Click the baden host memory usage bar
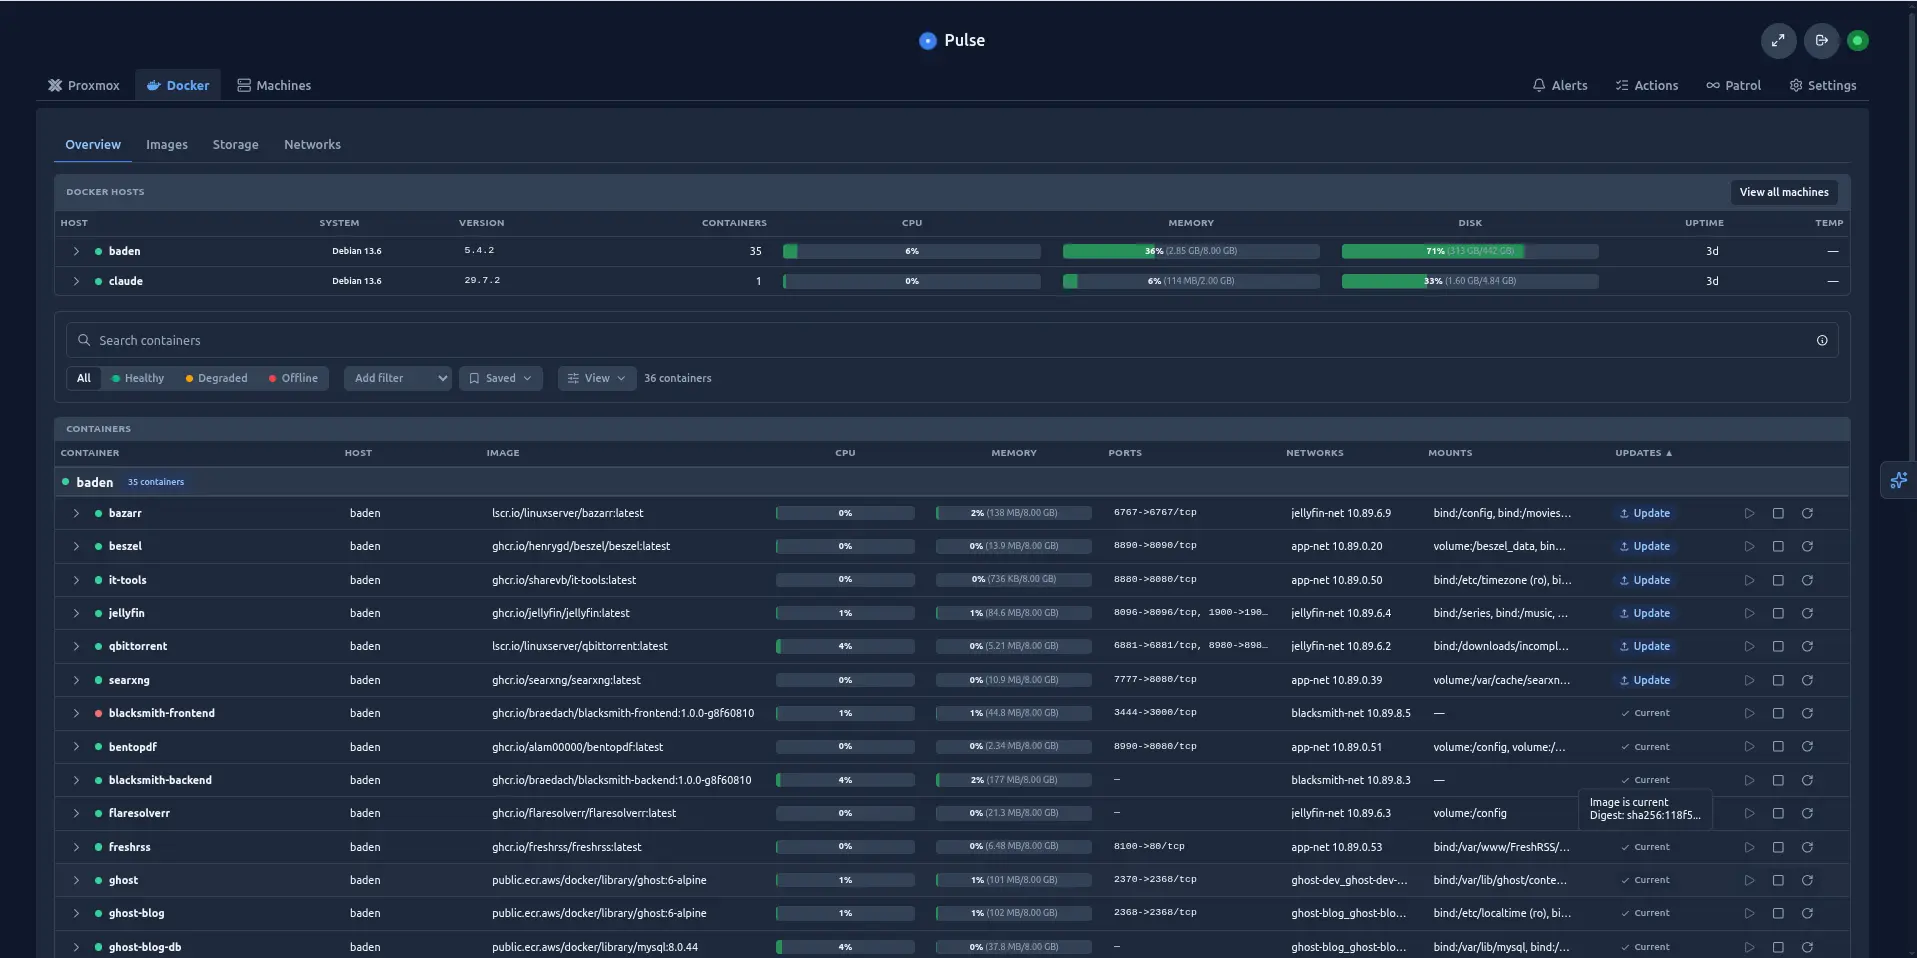Viewport: 1917px width, 958px height. tap(1191, 252)
